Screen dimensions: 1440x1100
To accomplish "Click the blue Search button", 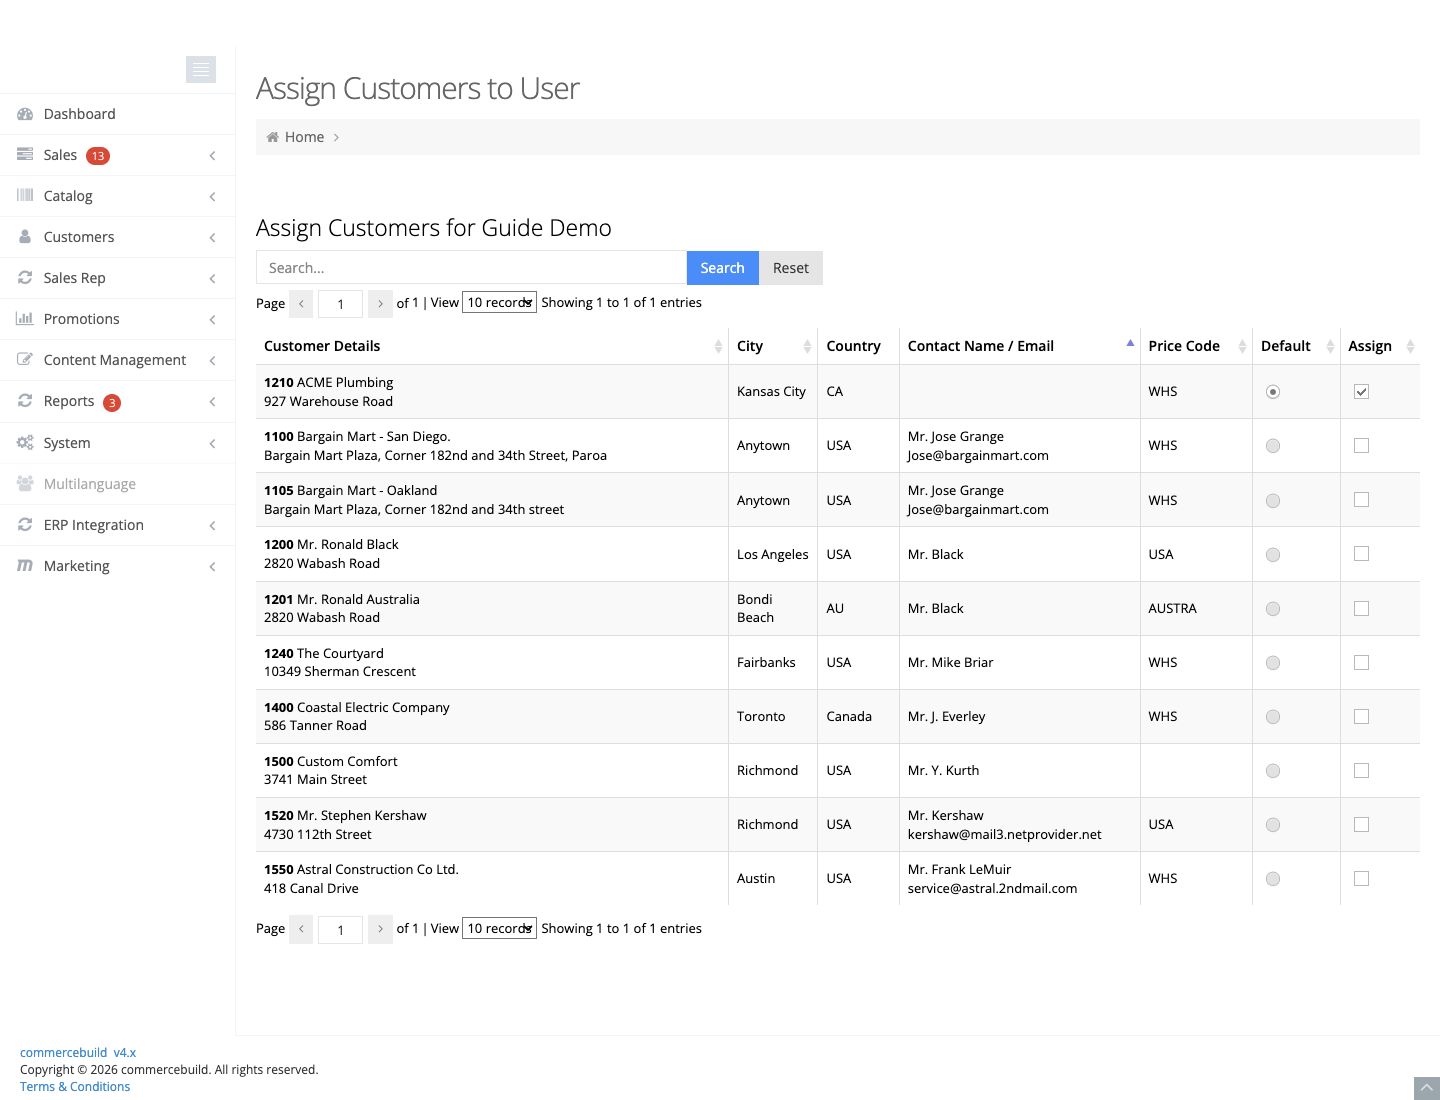I will 722,268.
